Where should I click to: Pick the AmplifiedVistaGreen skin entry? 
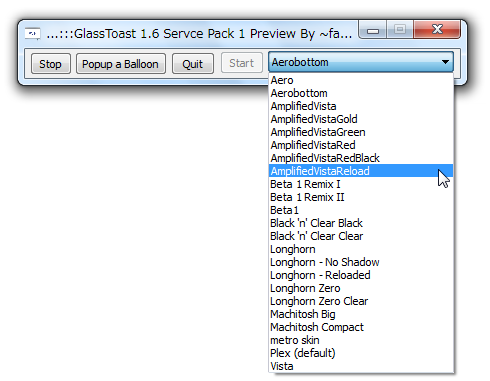(361, 132)
